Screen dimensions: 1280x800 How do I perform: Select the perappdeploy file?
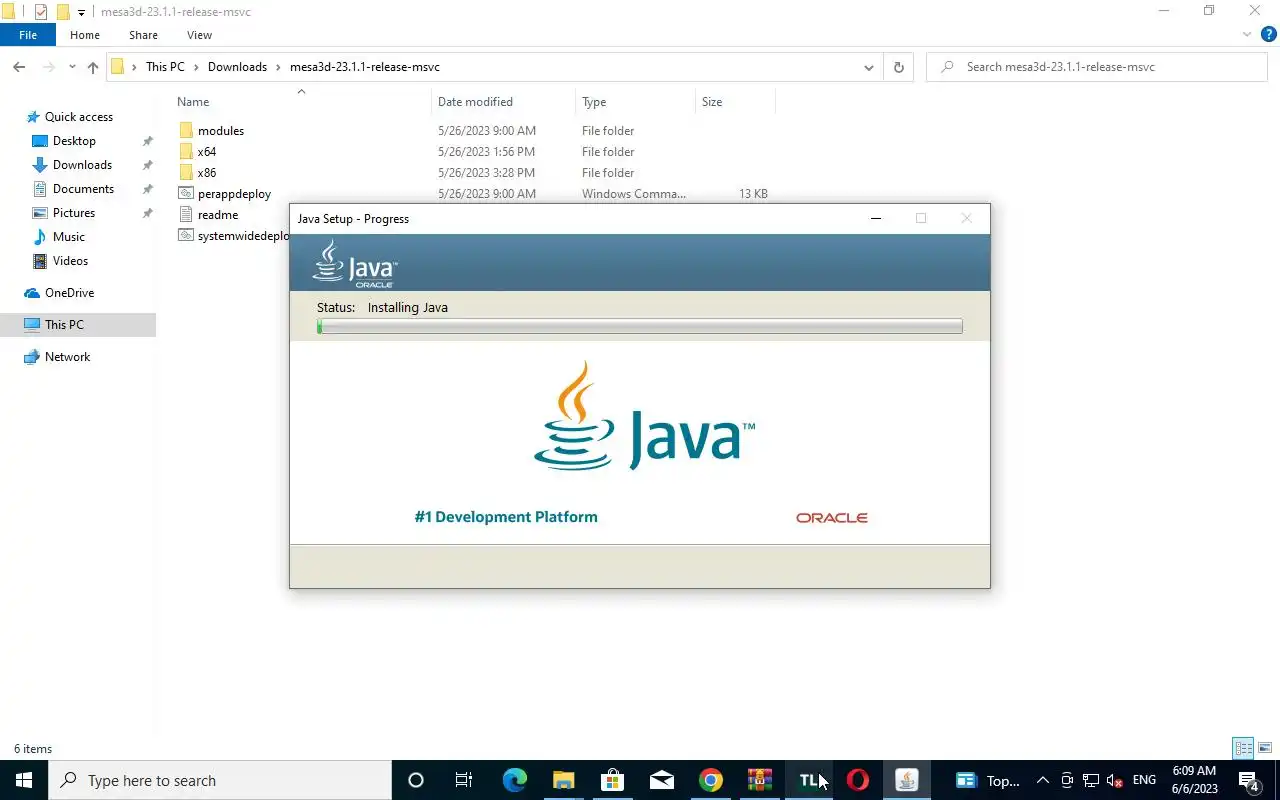tap(234, 194)
